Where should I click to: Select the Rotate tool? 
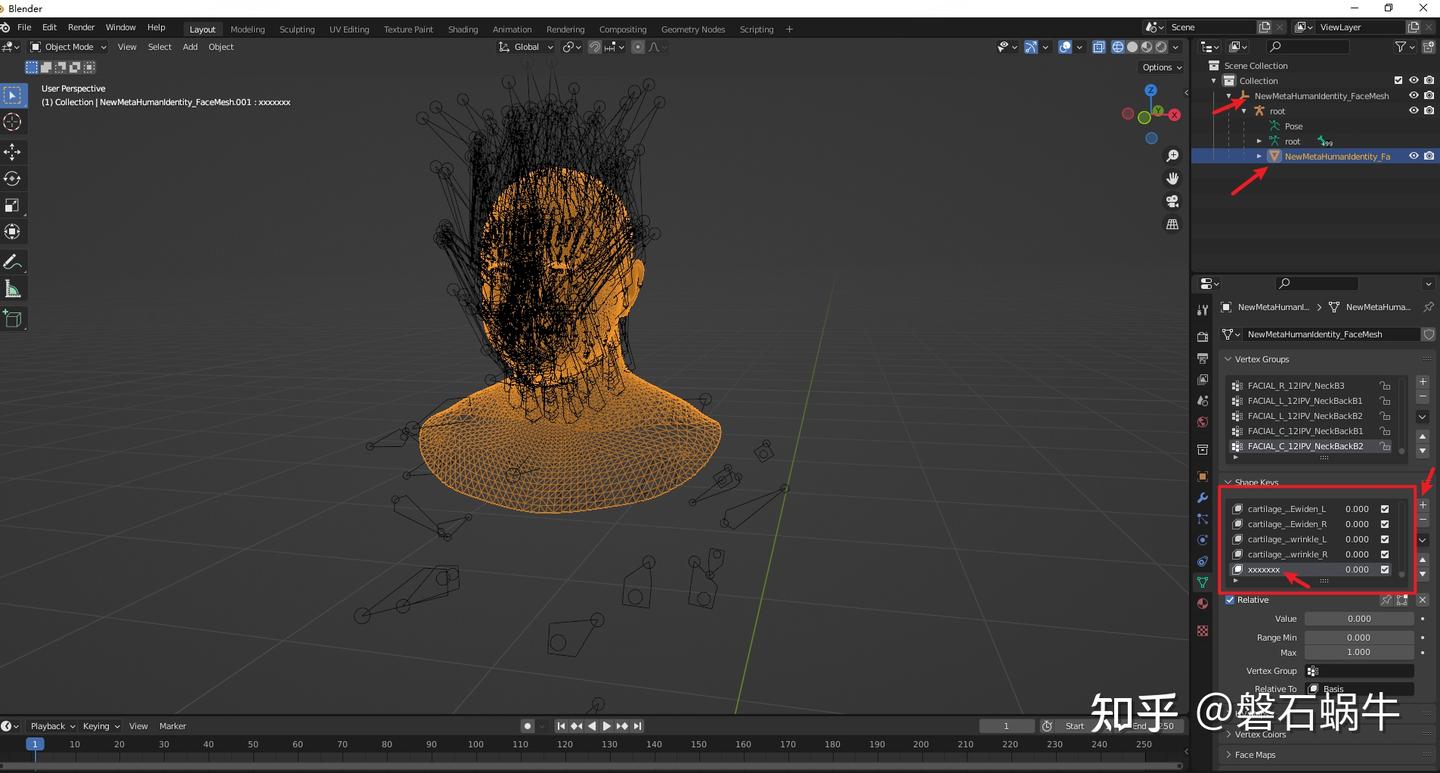(x=12, y=178)
